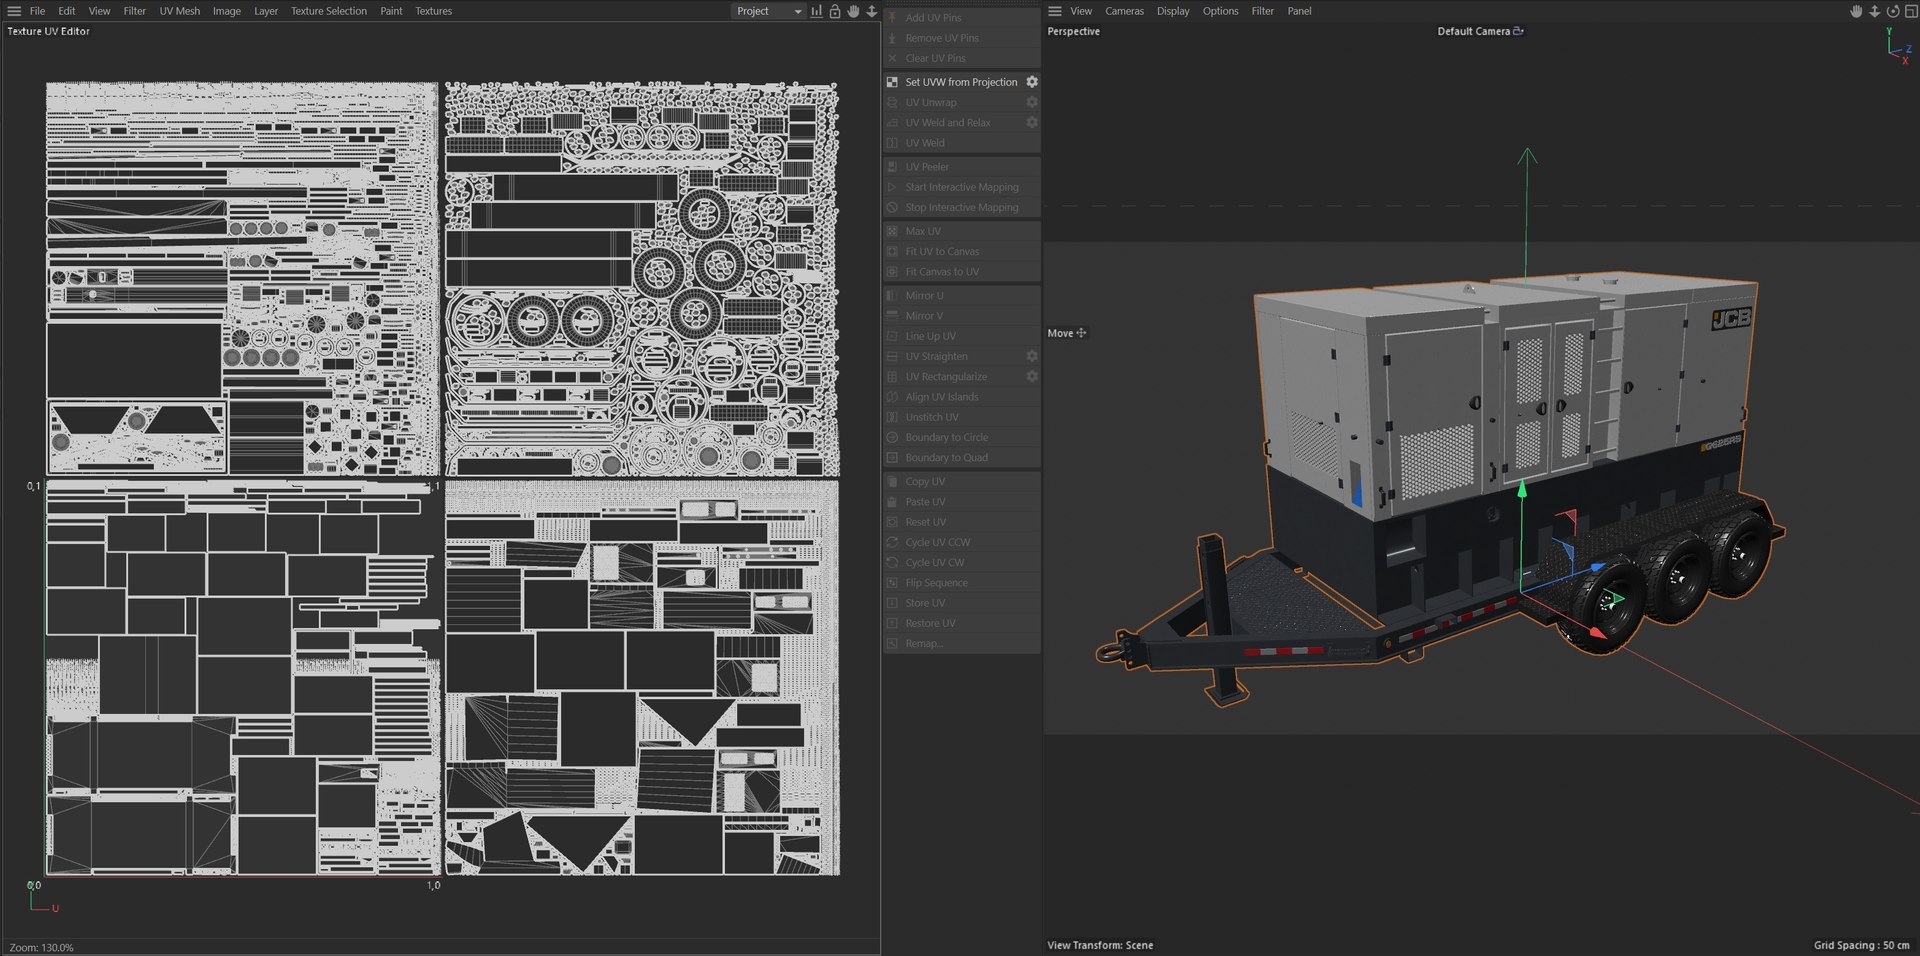Viewport: 1920px width, 956px height.
Task: Click the Grid Spacing : 50 cm readout
Action: 1861,945
